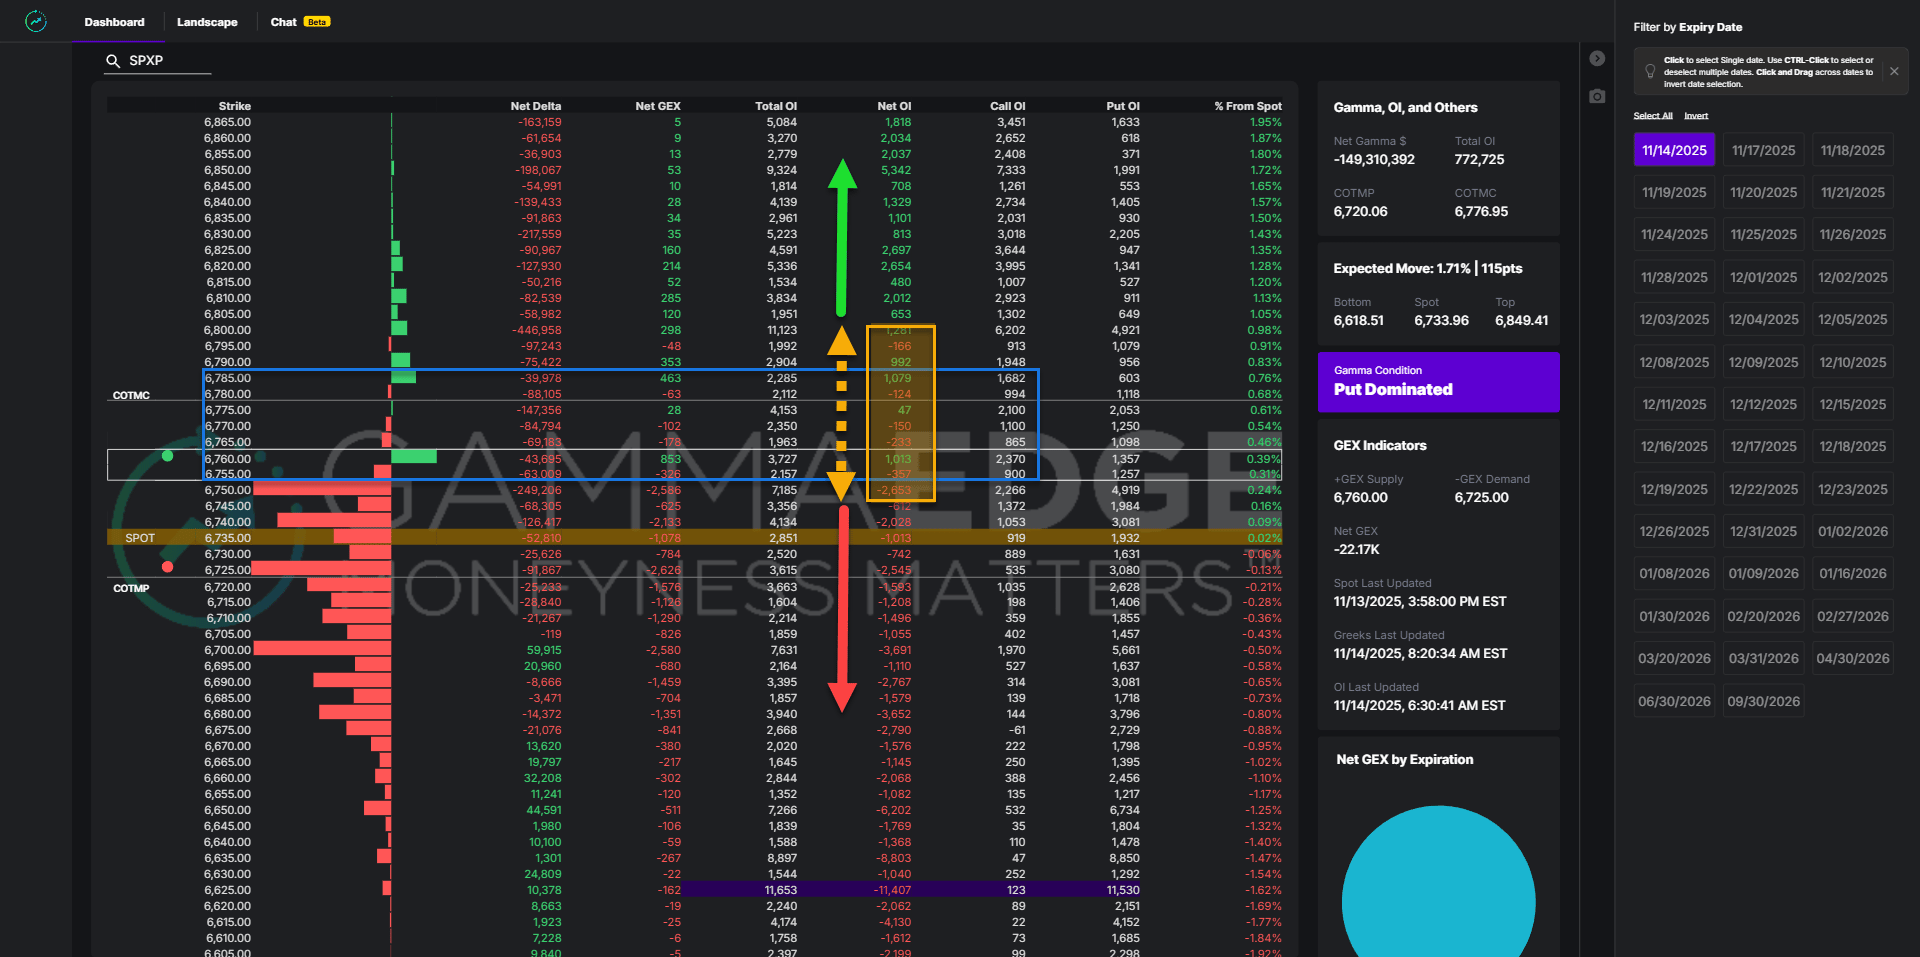The image size is (1920, 957).
Task: Click the GammaEdge logo icon
Action: click(x=36, y=21)
